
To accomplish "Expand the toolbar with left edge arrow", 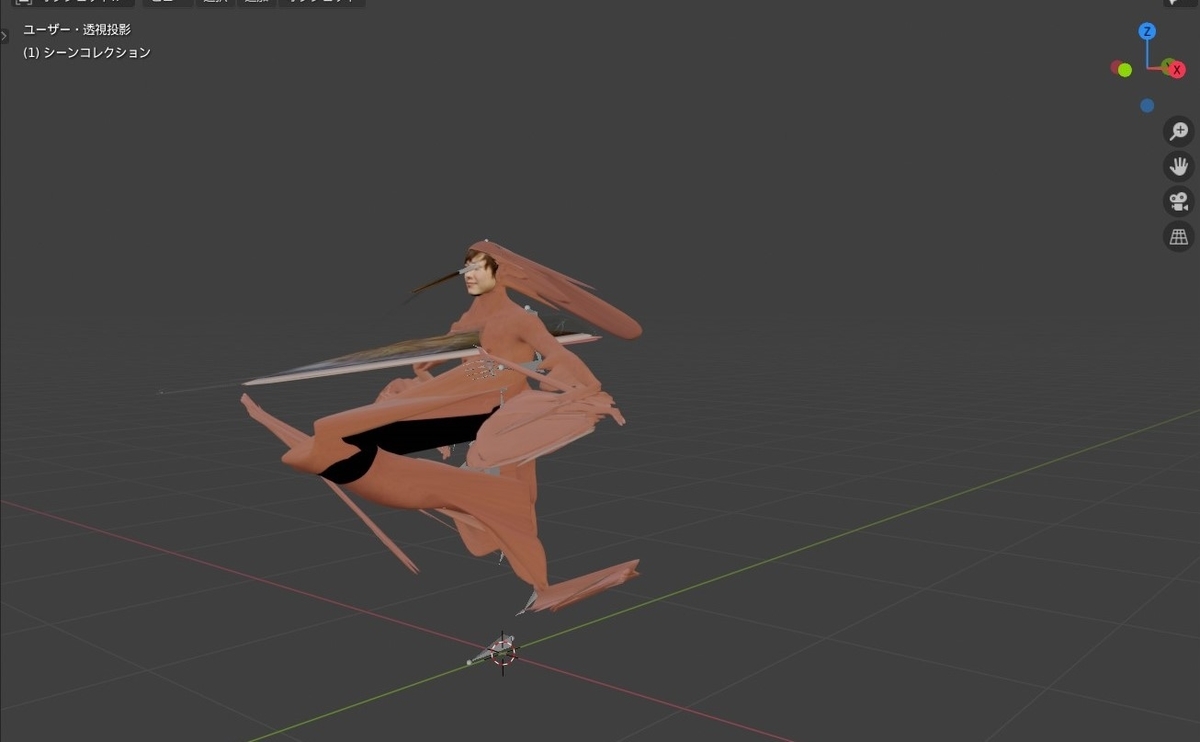I will [x=4, y=36].
